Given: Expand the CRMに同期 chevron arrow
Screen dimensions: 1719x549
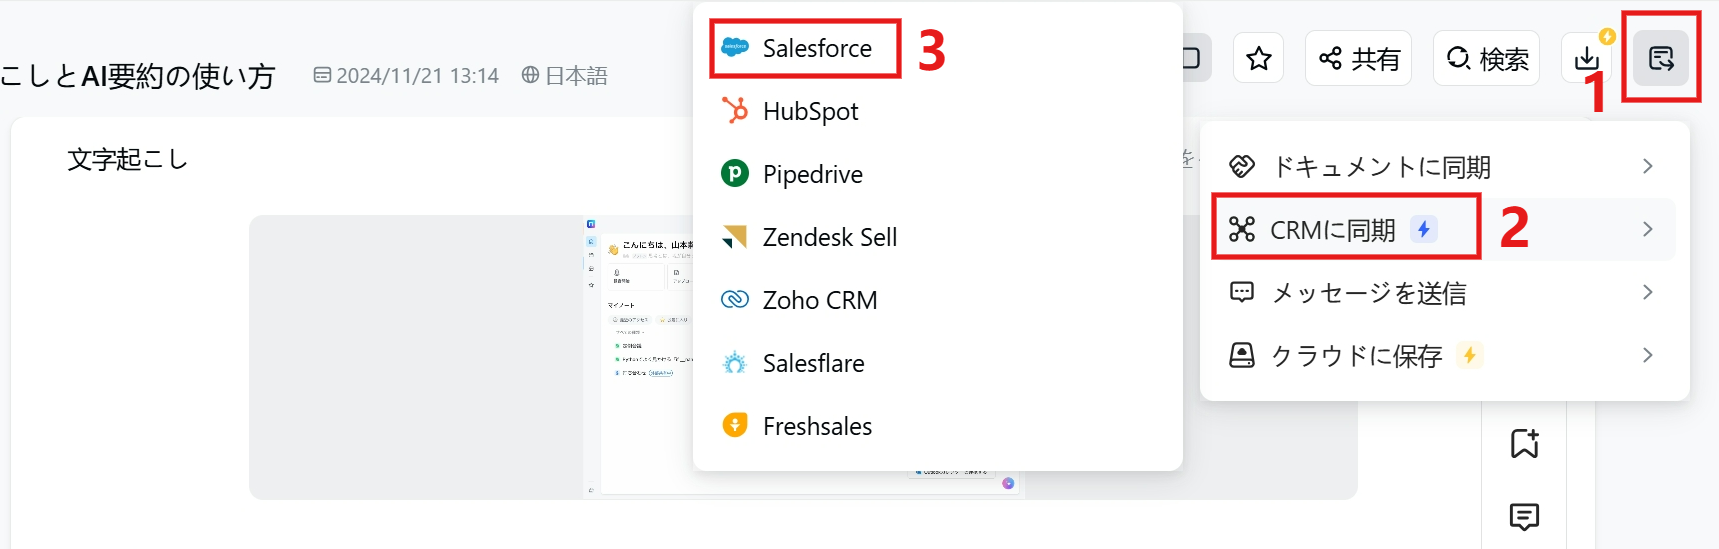Looking at the screenshot, I should pos(1647,229).
